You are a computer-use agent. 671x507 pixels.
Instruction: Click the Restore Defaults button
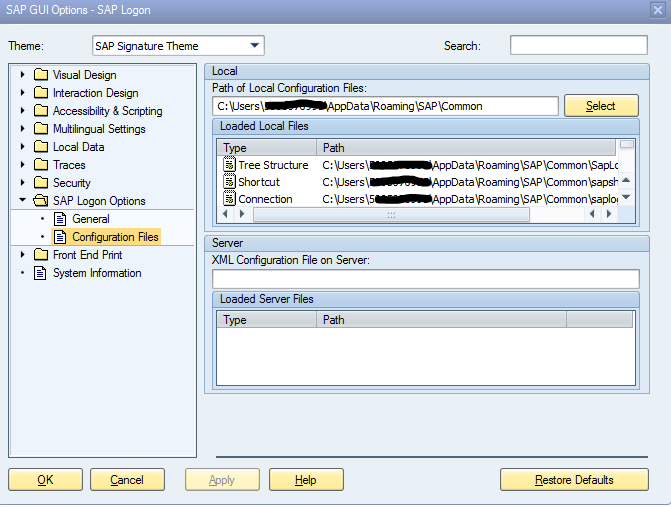[574, 480]
